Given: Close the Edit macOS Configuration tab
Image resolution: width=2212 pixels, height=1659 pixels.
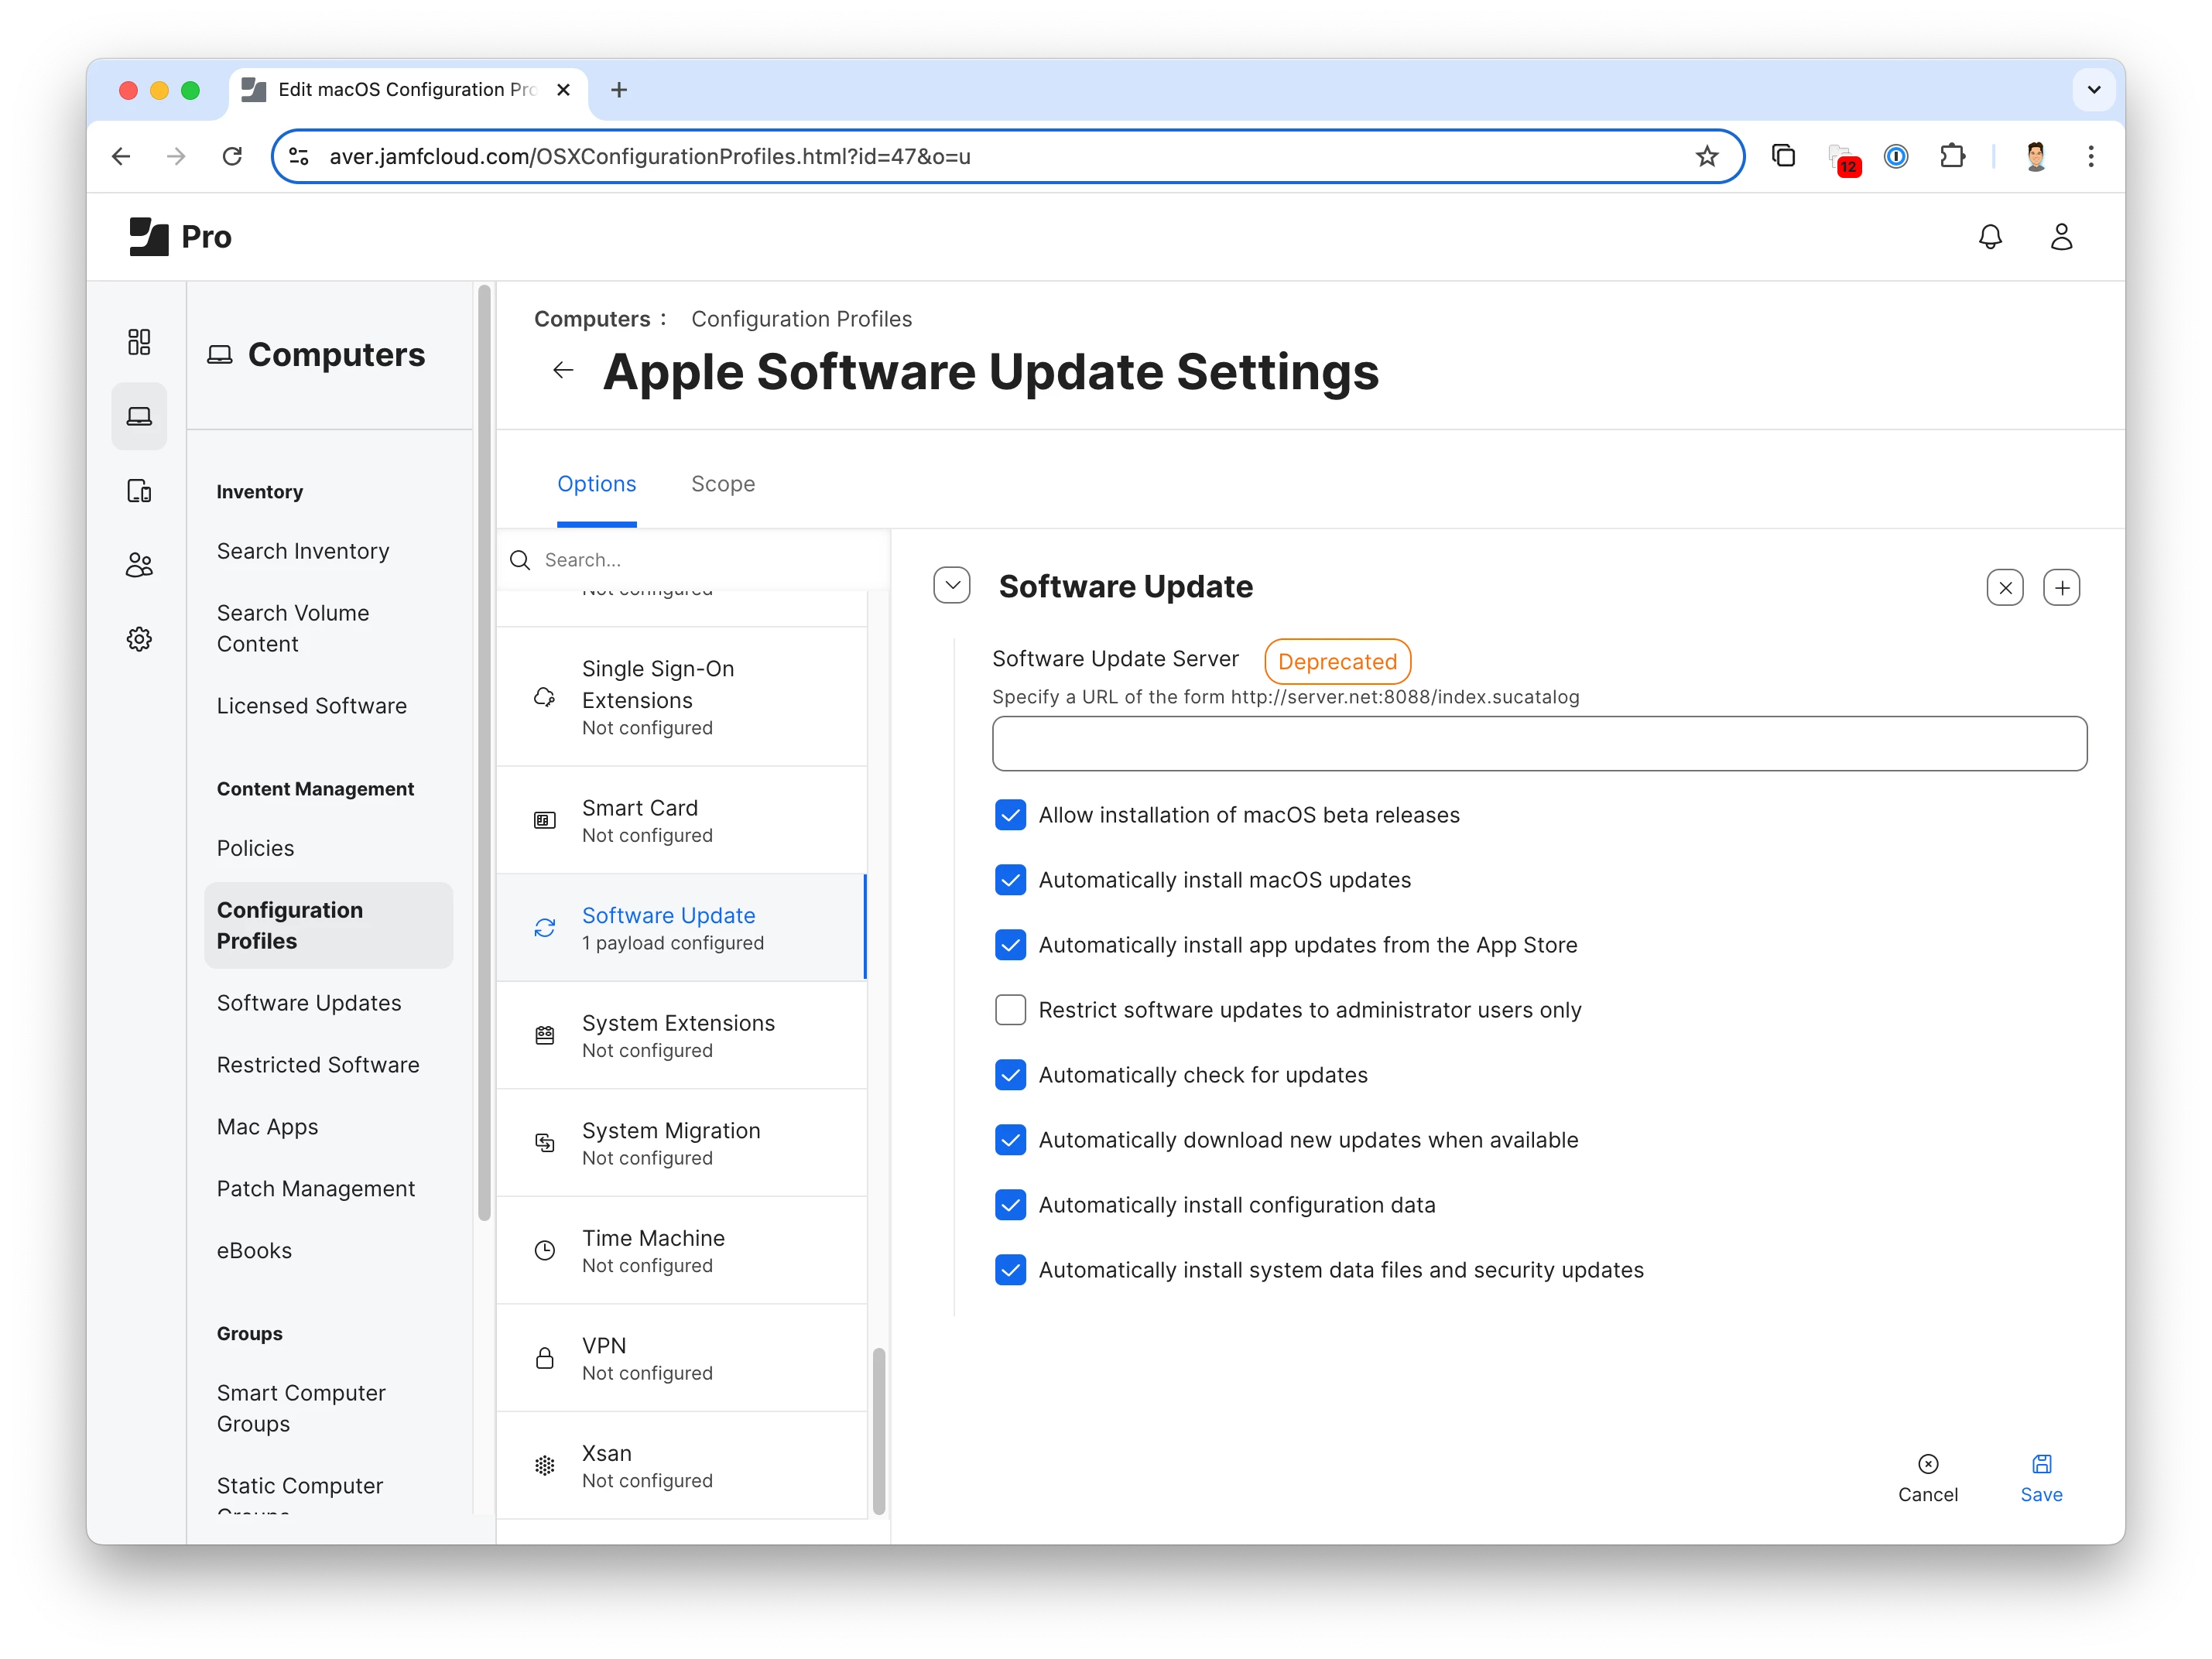Looking at the screenshot, I should click(563, 90).
